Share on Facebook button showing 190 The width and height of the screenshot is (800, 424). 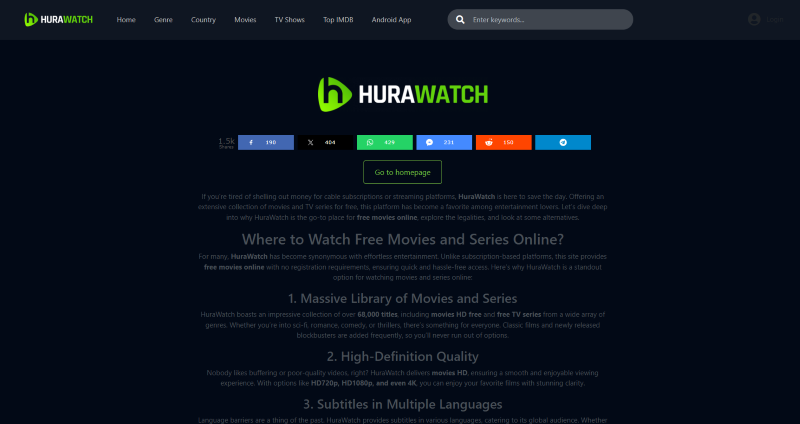tap(266, 142)
